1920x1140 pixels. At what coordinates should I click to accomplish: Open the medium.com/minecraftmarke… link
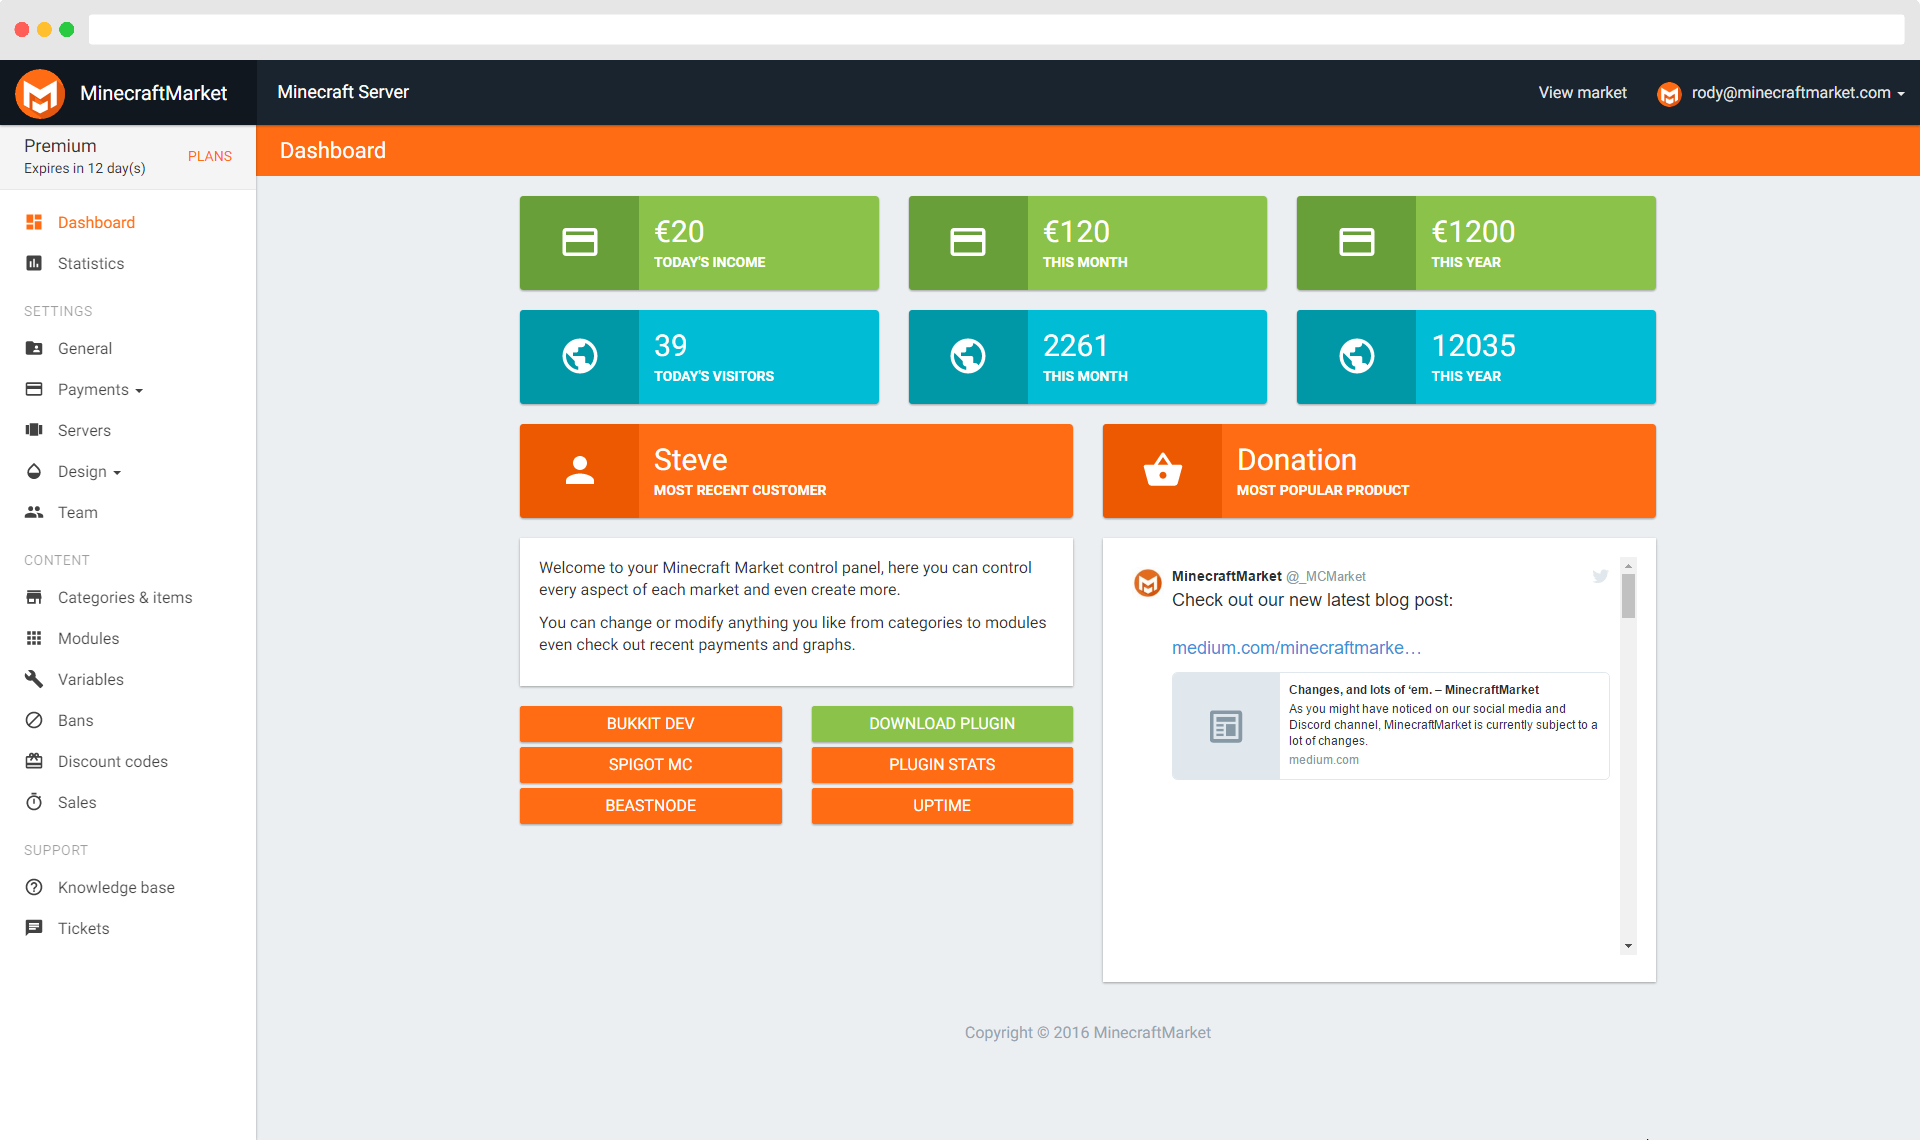(1296, 648)
